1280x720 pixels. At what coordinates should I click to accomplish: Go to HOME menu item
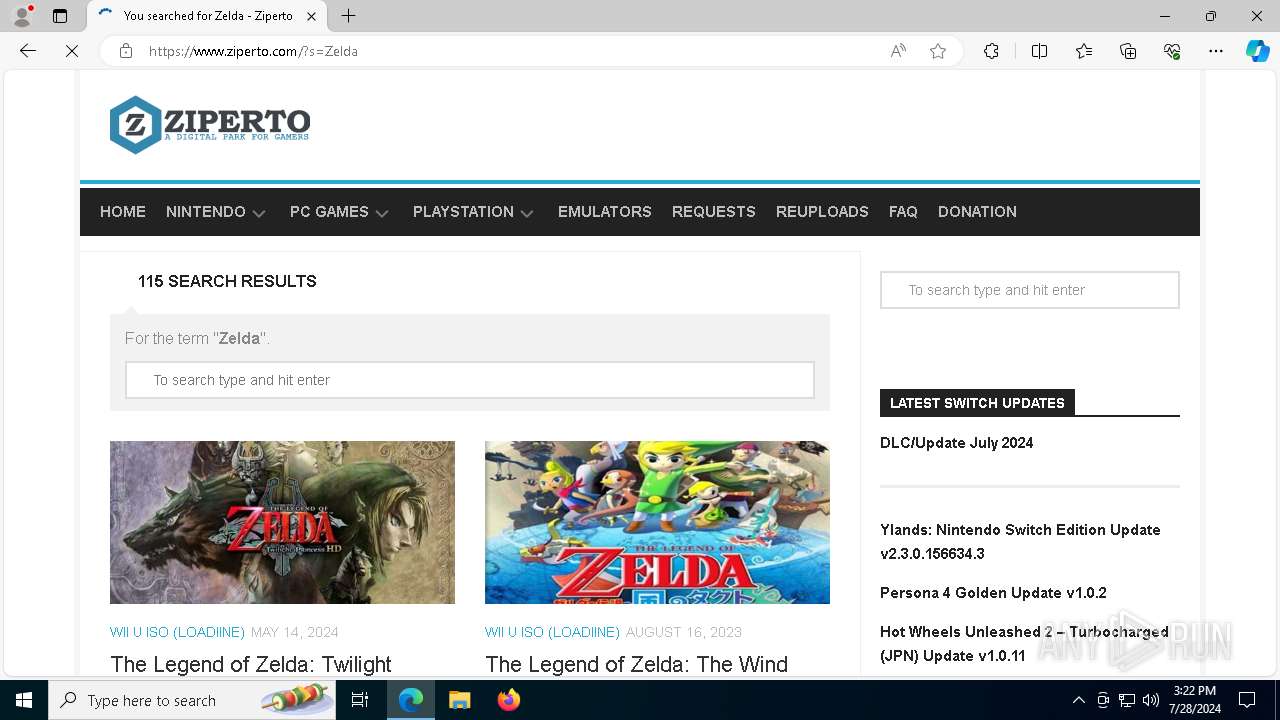(123, 212)
